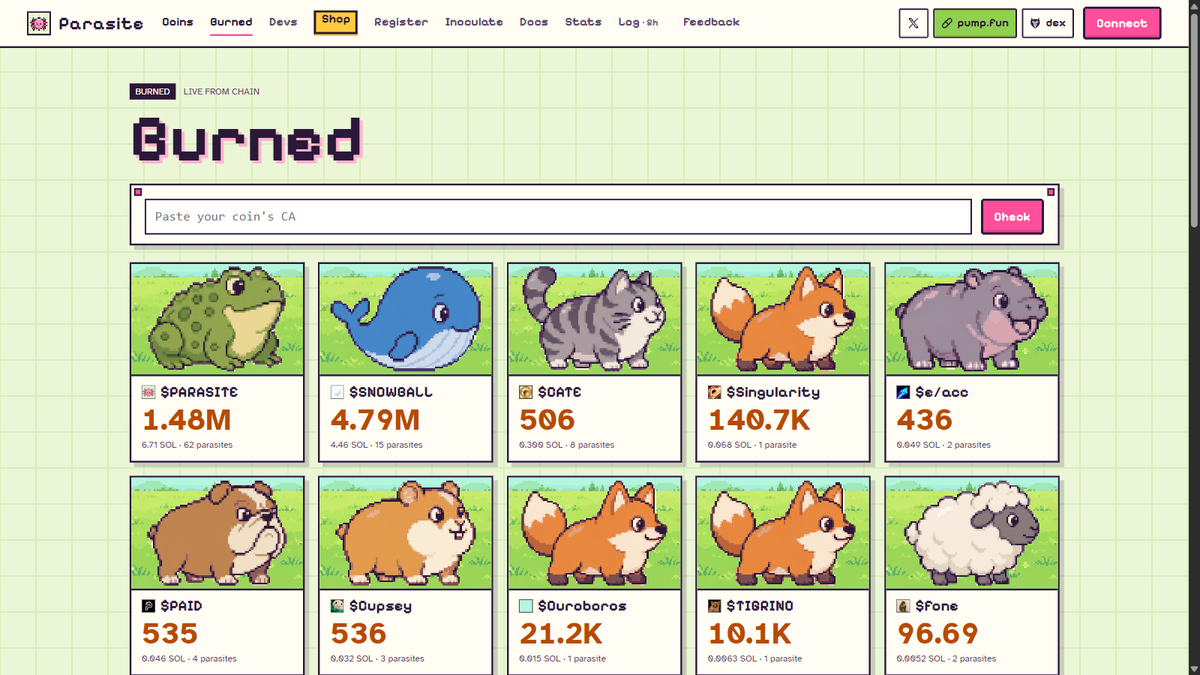Click the '4.46 SOL · 15 parasites' text
Viewport: 1200px width, 675px height.
coord(376,445)
